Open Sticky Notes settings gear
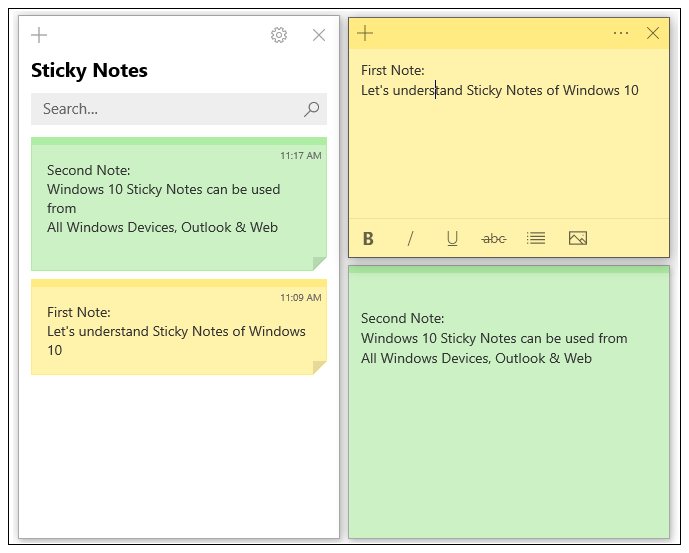This screenshot has width=689, height=553. coord(279,35)
